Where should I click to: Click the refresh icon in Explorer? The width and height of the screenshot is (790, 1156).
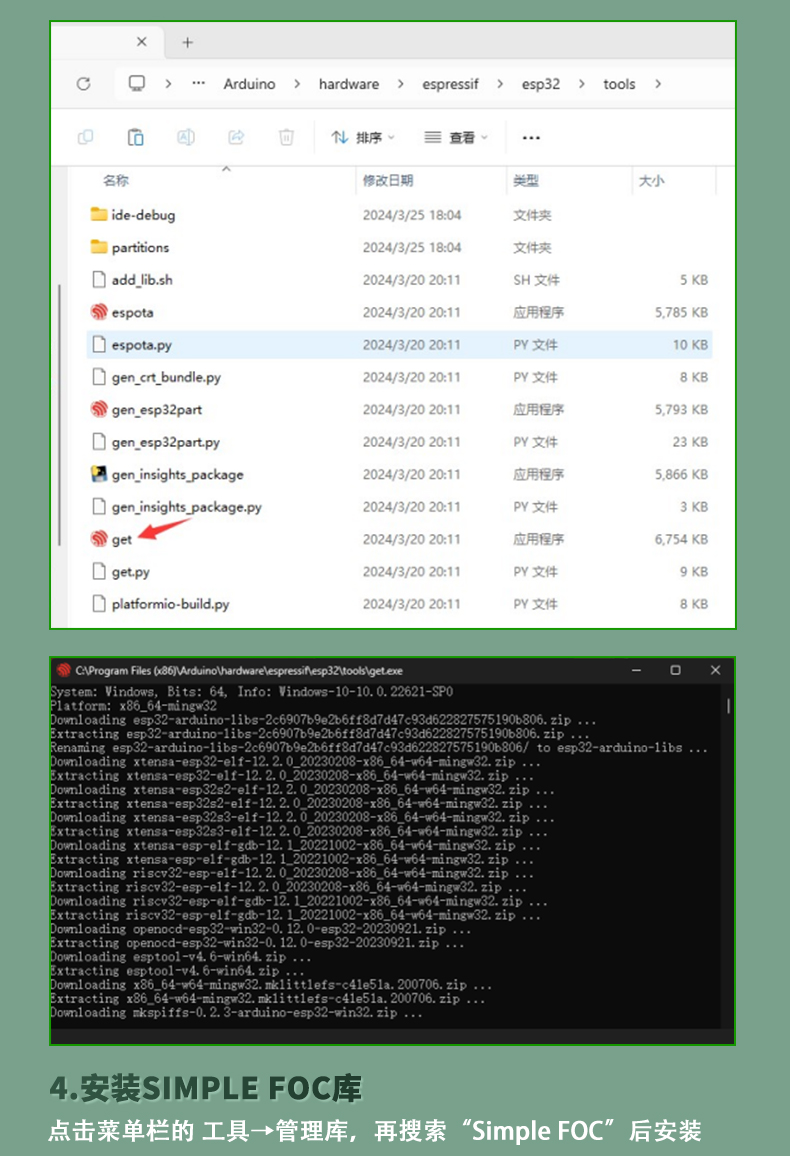click(x=84, y=84)
